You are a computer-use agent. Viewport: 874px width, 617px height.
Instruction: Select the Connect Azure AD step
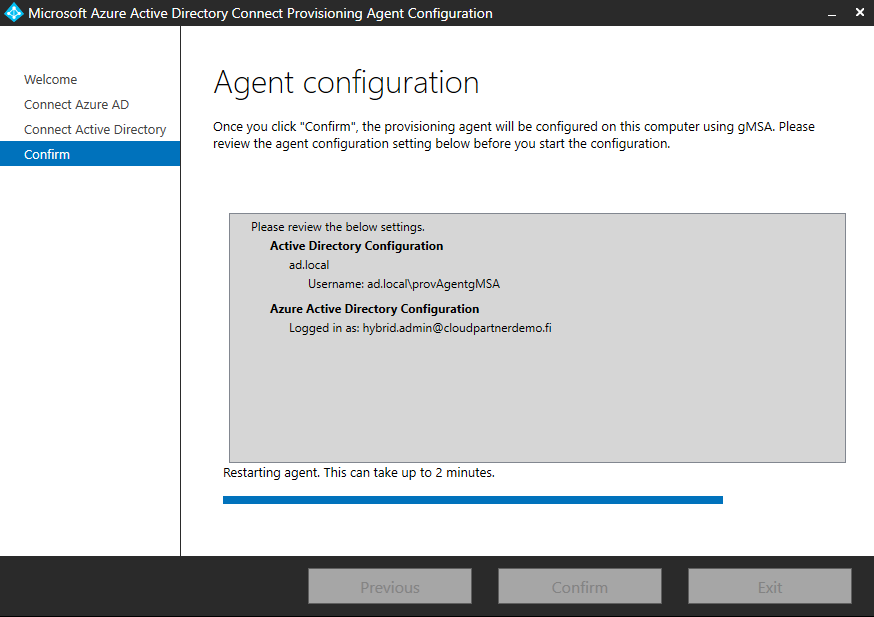[x=76, y=105]
